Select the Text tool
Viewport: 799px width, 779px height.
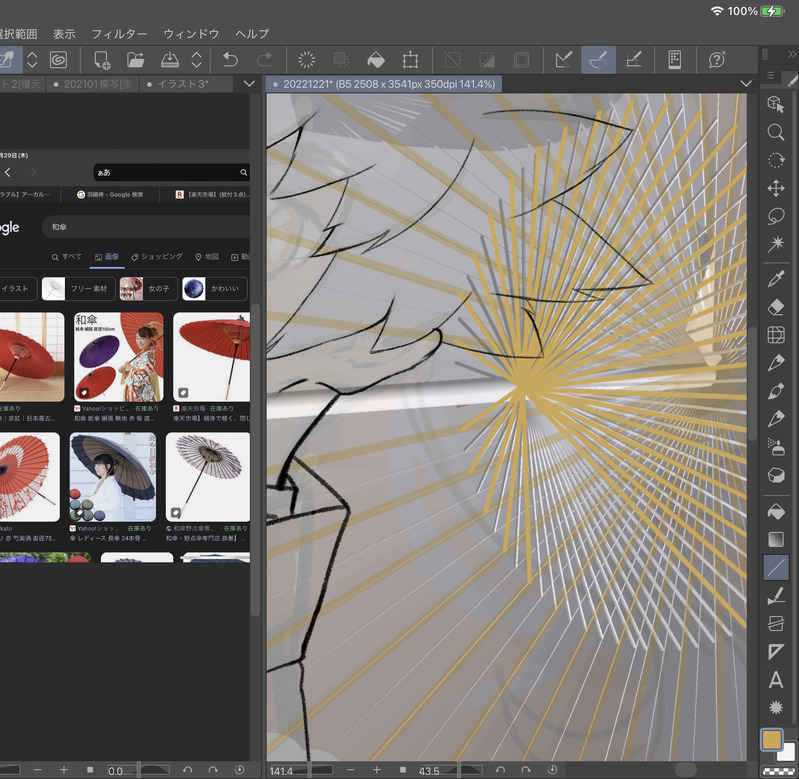[776, 680]
